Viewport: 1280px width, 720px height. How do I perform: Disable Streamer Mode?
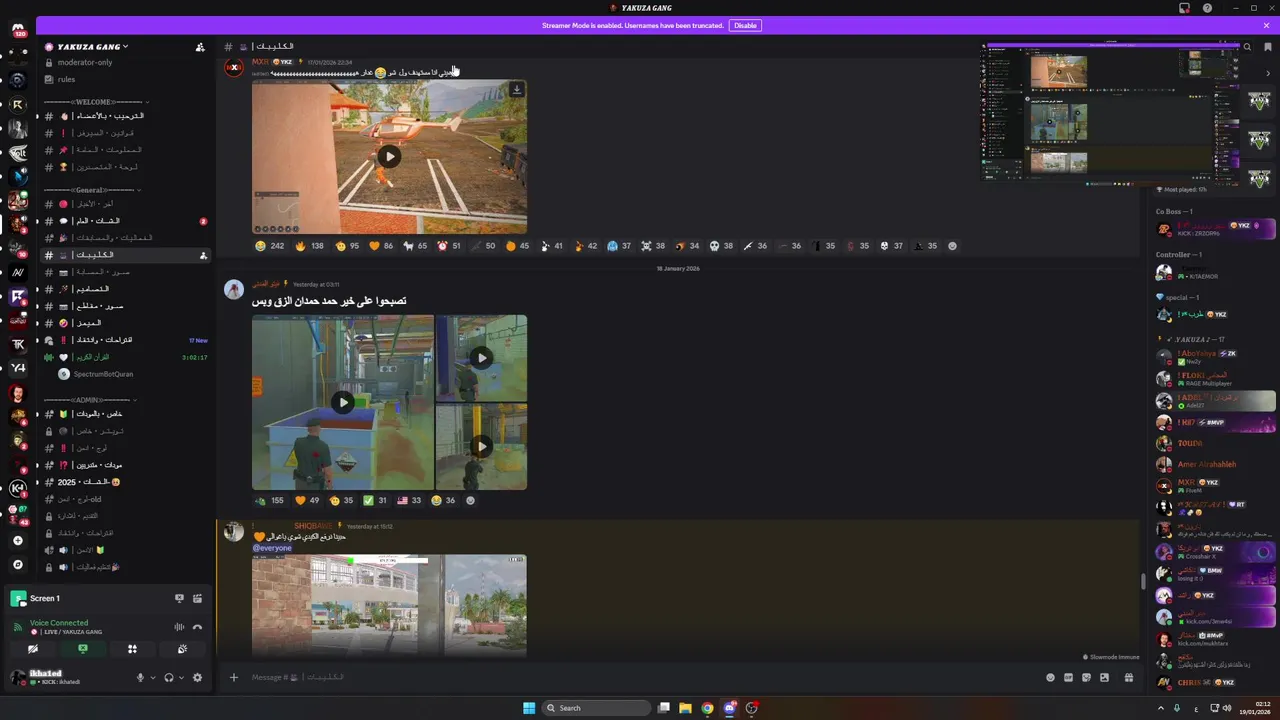click(745, 25)
